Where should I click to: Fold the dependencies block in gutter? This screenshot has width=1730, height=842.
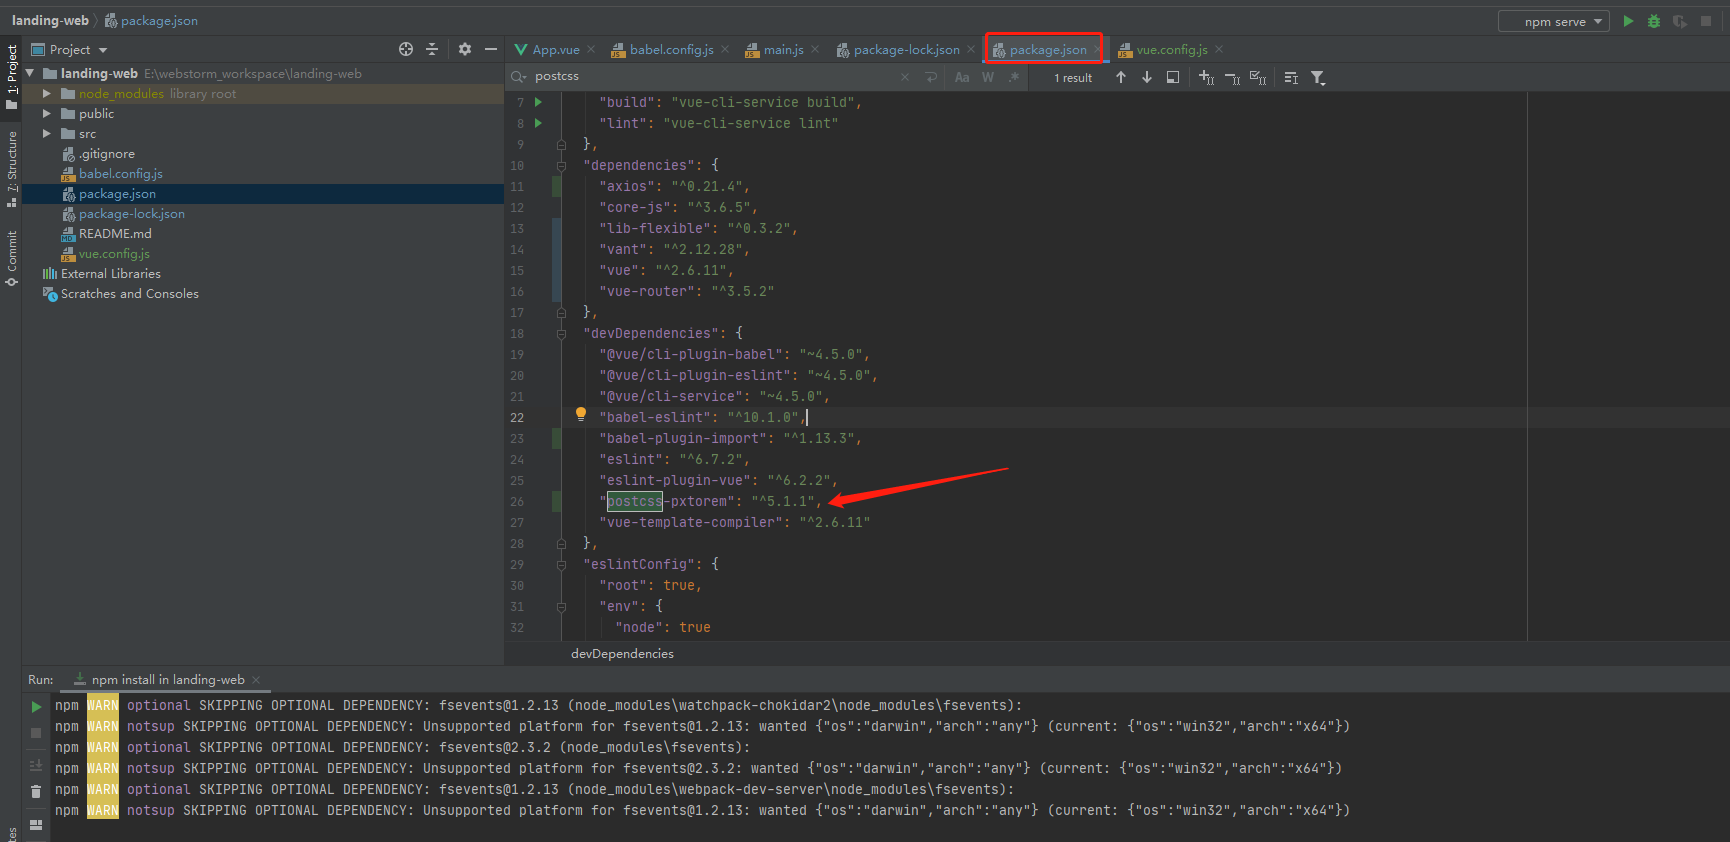point(562,166)
